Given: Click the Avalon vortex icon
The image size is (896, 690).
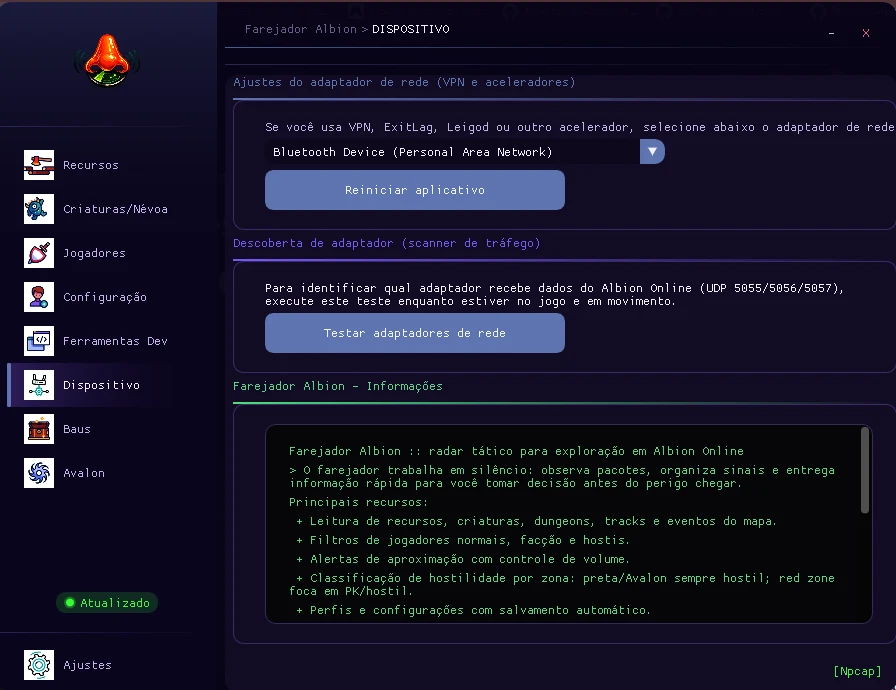Looking at the screenshot, I should pos(39,473).
